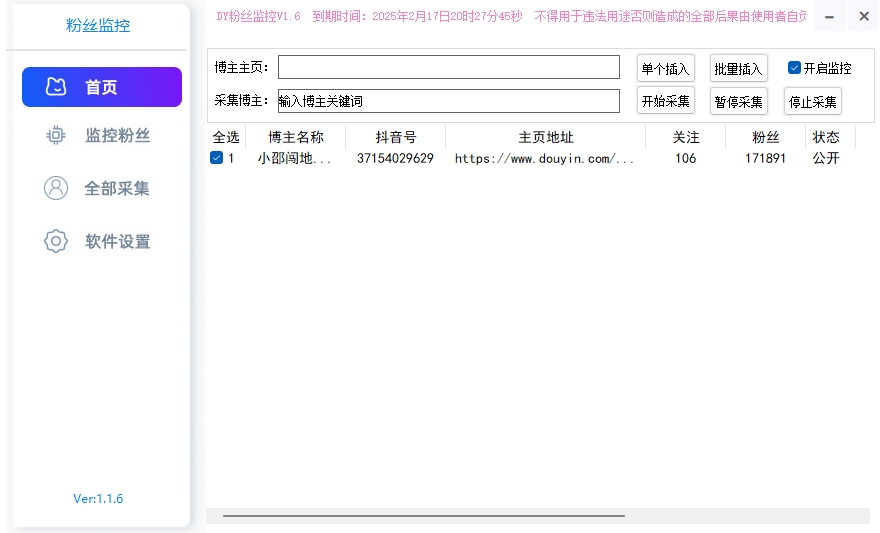
Task: Click the horizontal scrollbar at bottom
Action: click(423, 516)
